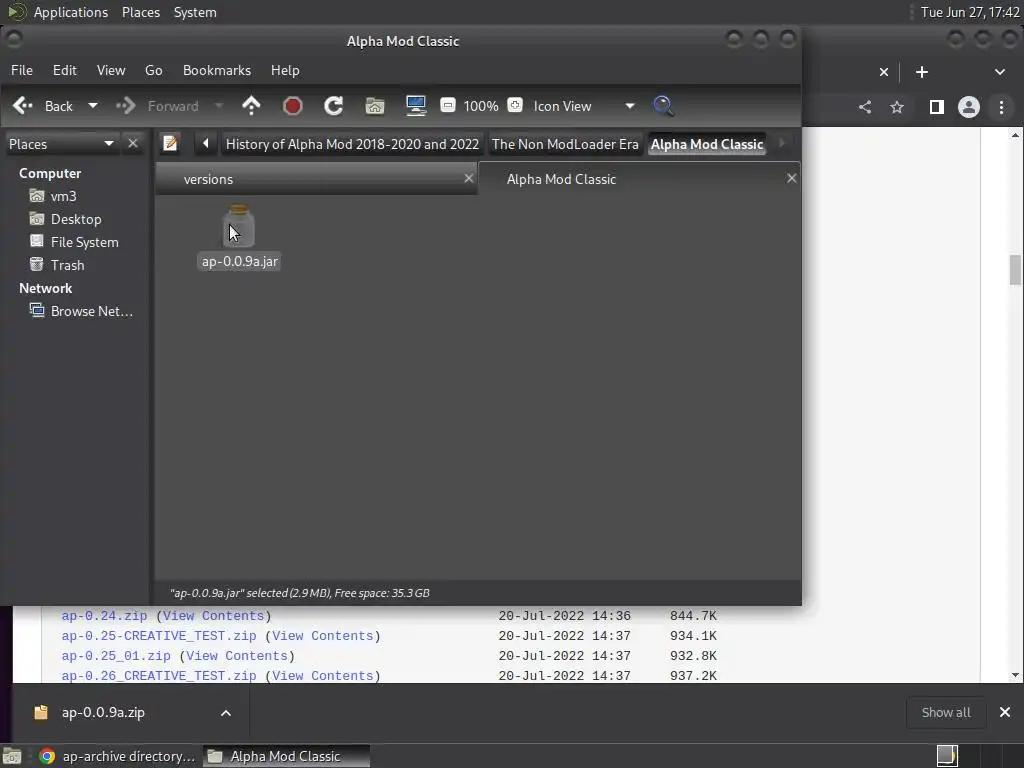Image resolution: width=1024 pixels, height=768 pixels.
Task: Open the Home folder icon
Action: coord(375,106)
